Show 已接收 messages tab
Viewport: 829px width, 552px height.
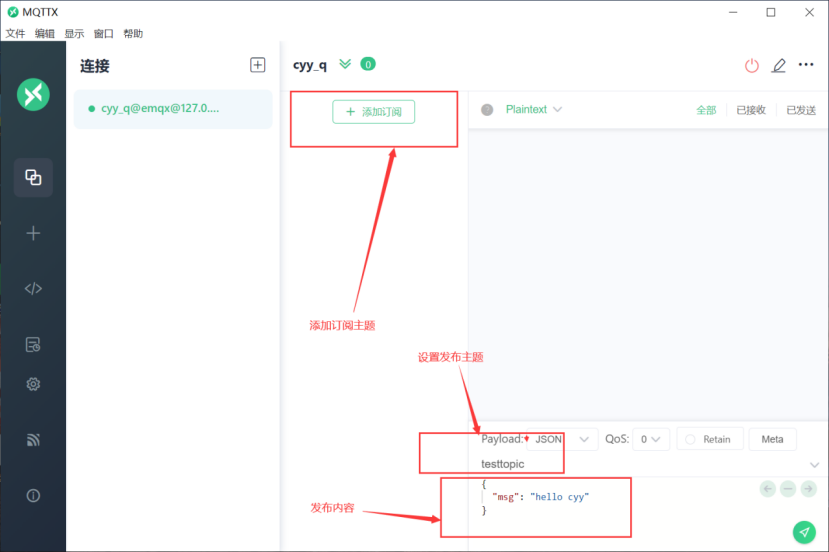(751, 110)
